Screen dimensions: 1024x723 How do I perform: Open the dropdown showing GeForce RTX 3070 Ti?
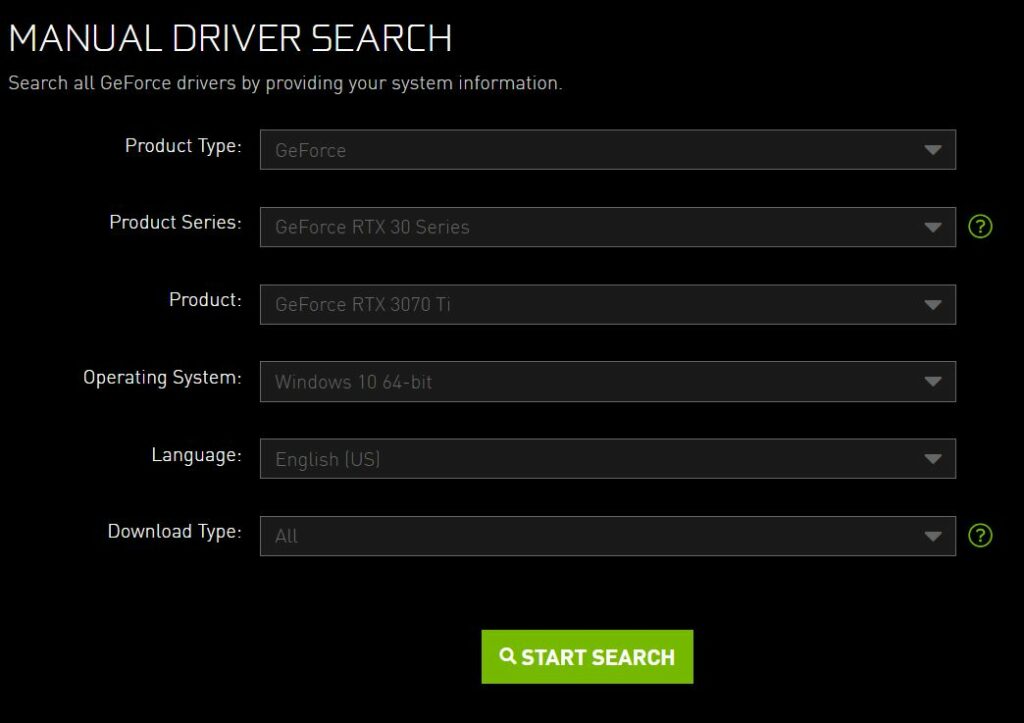[590, 304]
